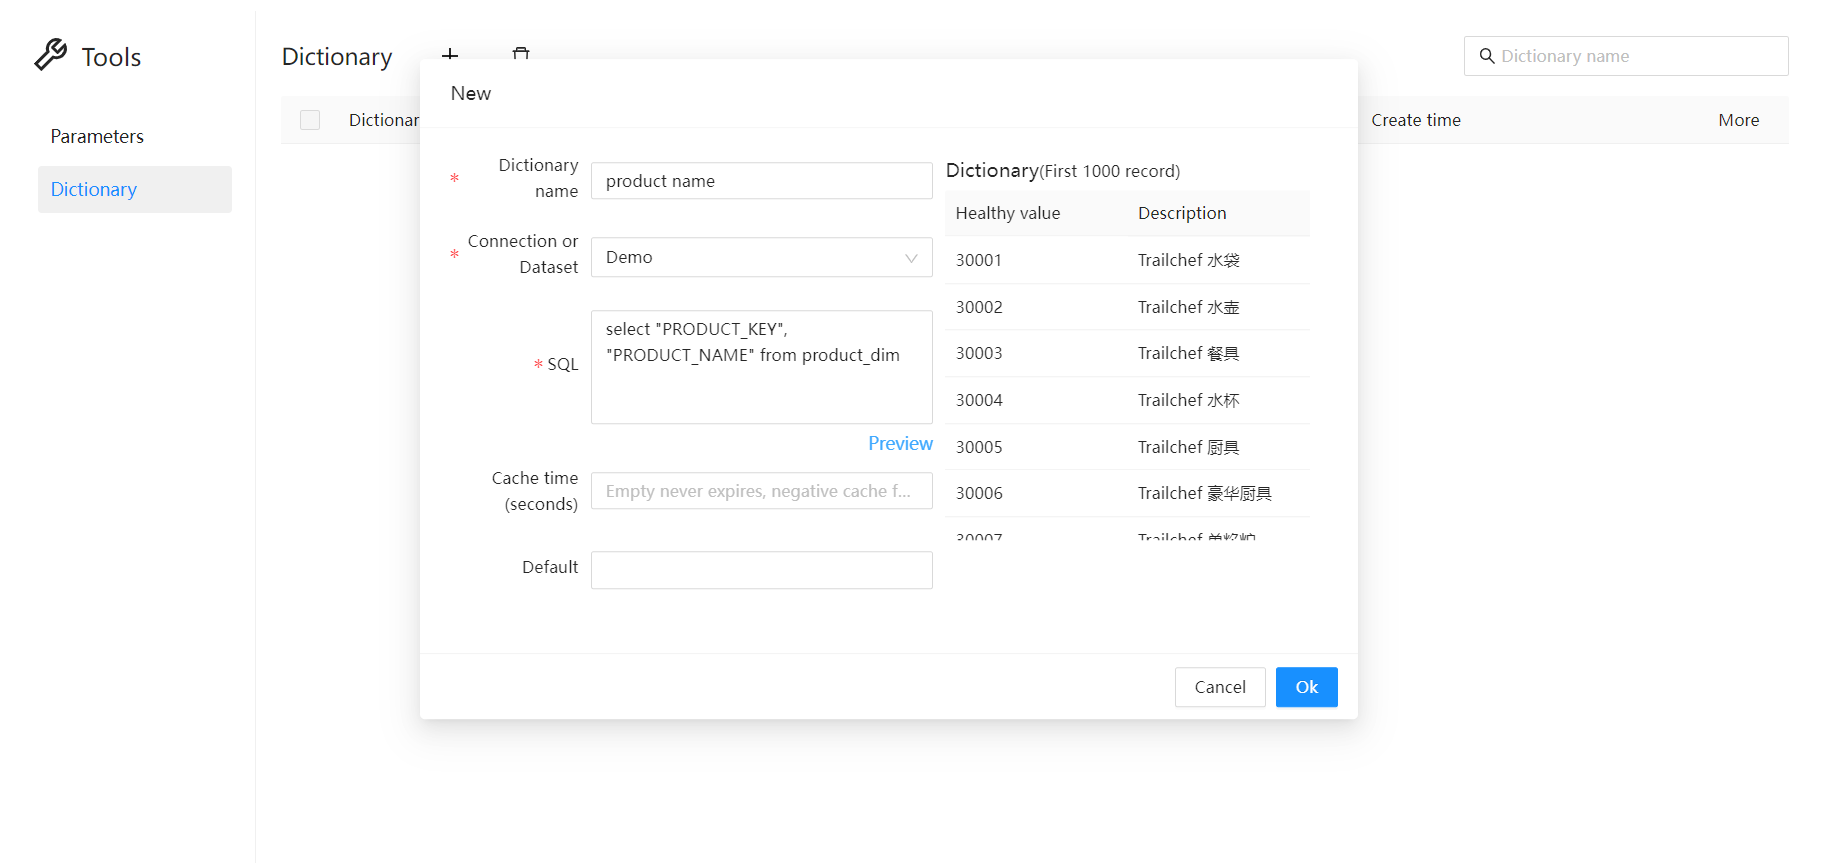Click the New dialog title

(470, 93)
